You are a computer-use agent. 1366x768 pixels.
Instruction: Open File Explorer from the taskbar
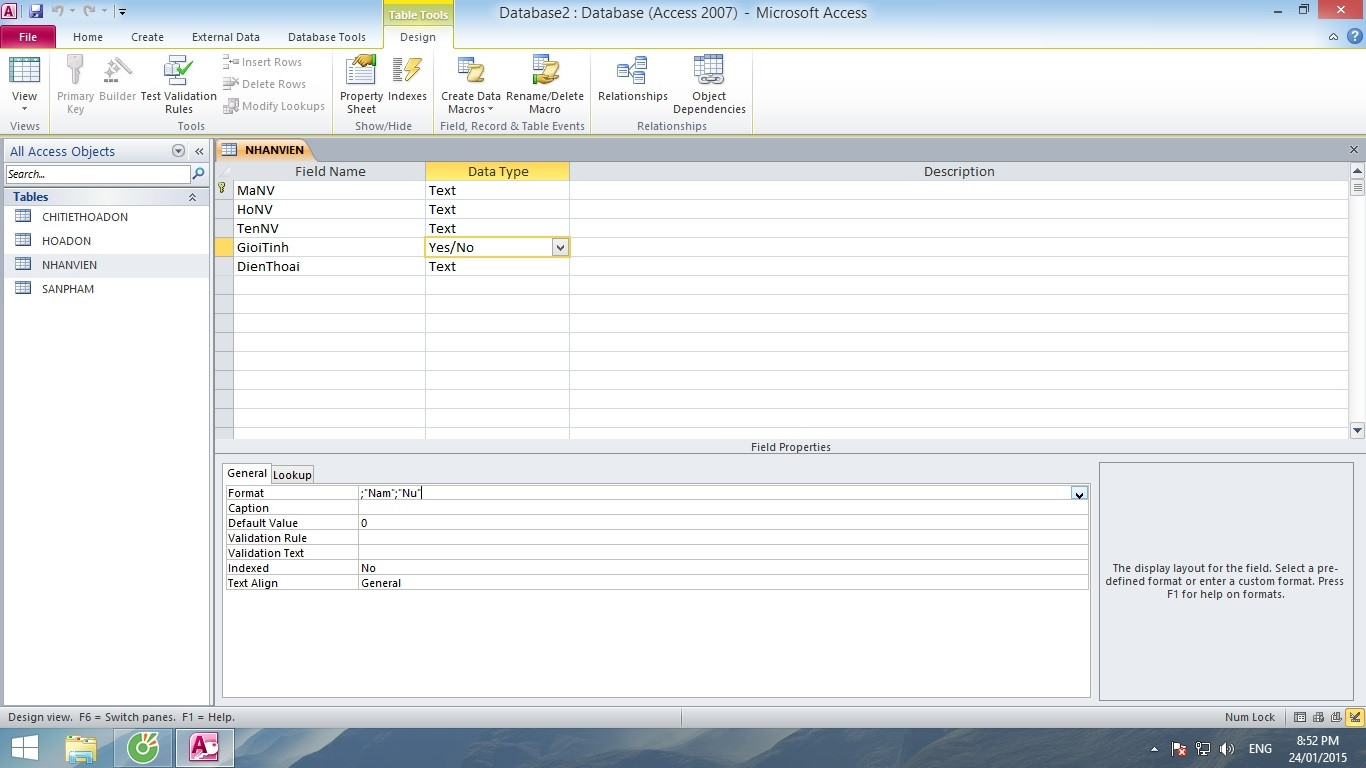[81, 748]
